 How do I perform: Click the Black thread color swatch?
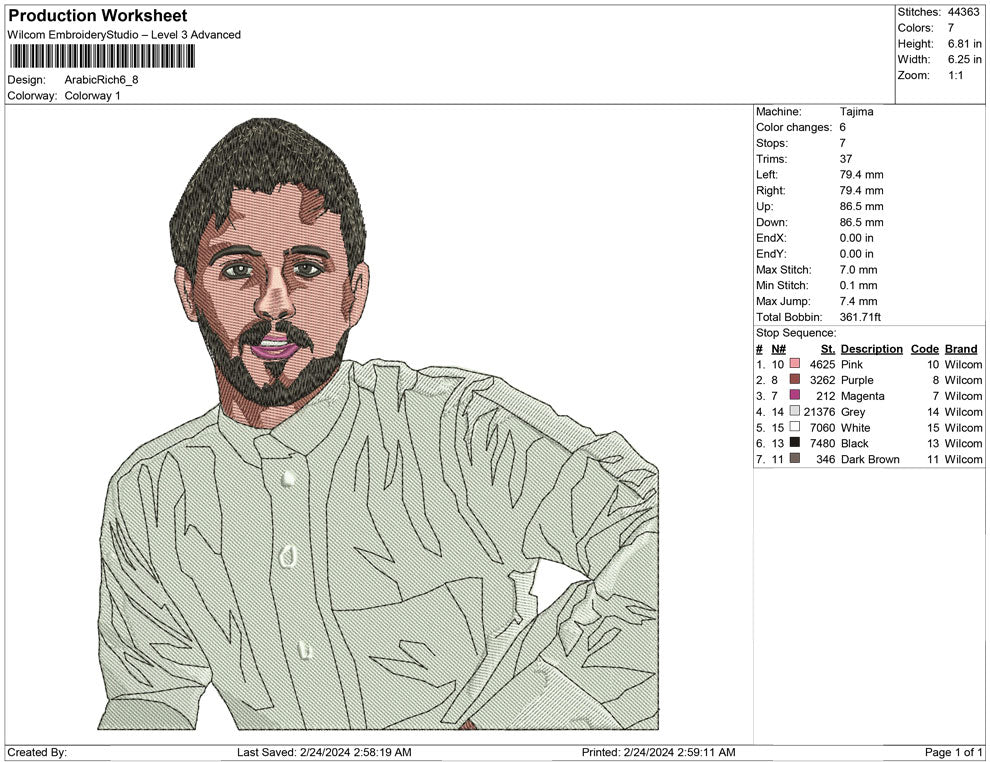point(795,443)
